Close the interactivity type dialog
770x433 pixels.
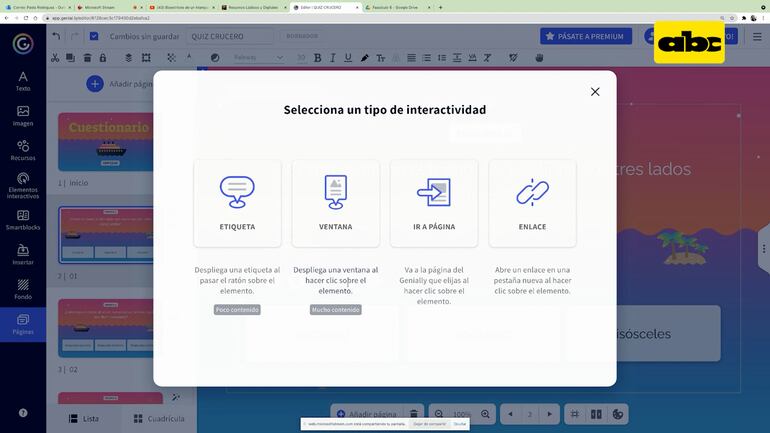click(595, 91)
